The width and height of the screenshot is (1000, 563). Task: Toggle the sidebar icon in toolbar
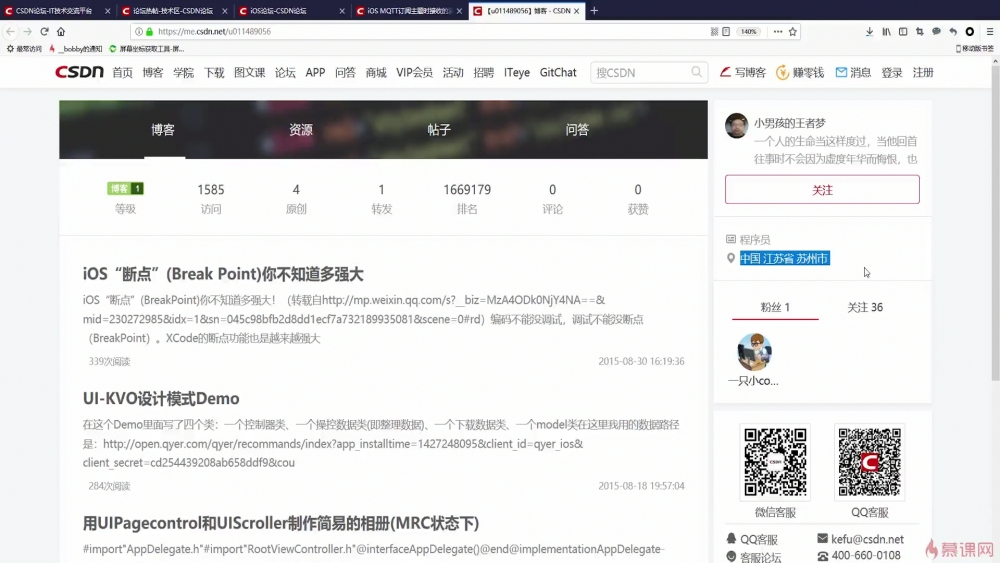pos(903,31)
